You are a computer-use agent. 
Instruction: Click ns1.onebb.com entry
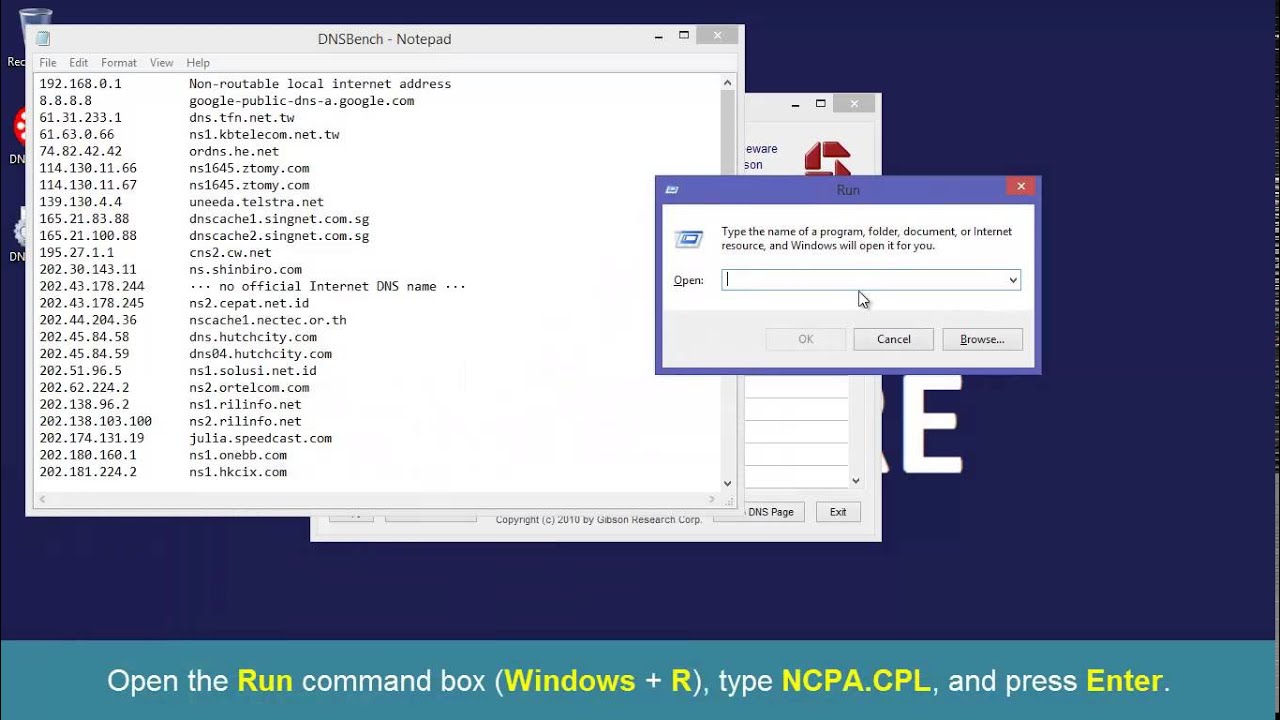click(238, 455)
